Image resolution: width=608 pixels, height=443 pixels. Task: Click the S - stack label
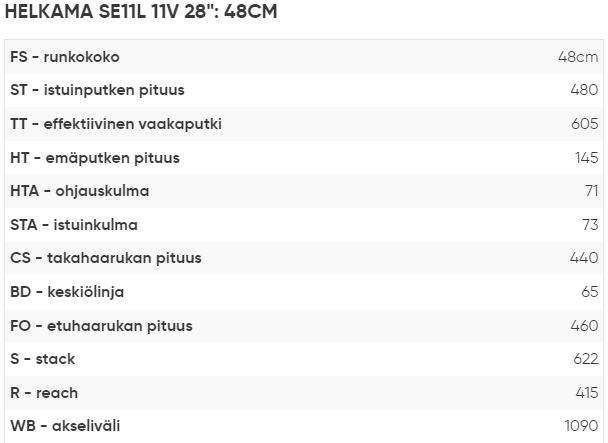pyautogui.click(x=43, y=359)
